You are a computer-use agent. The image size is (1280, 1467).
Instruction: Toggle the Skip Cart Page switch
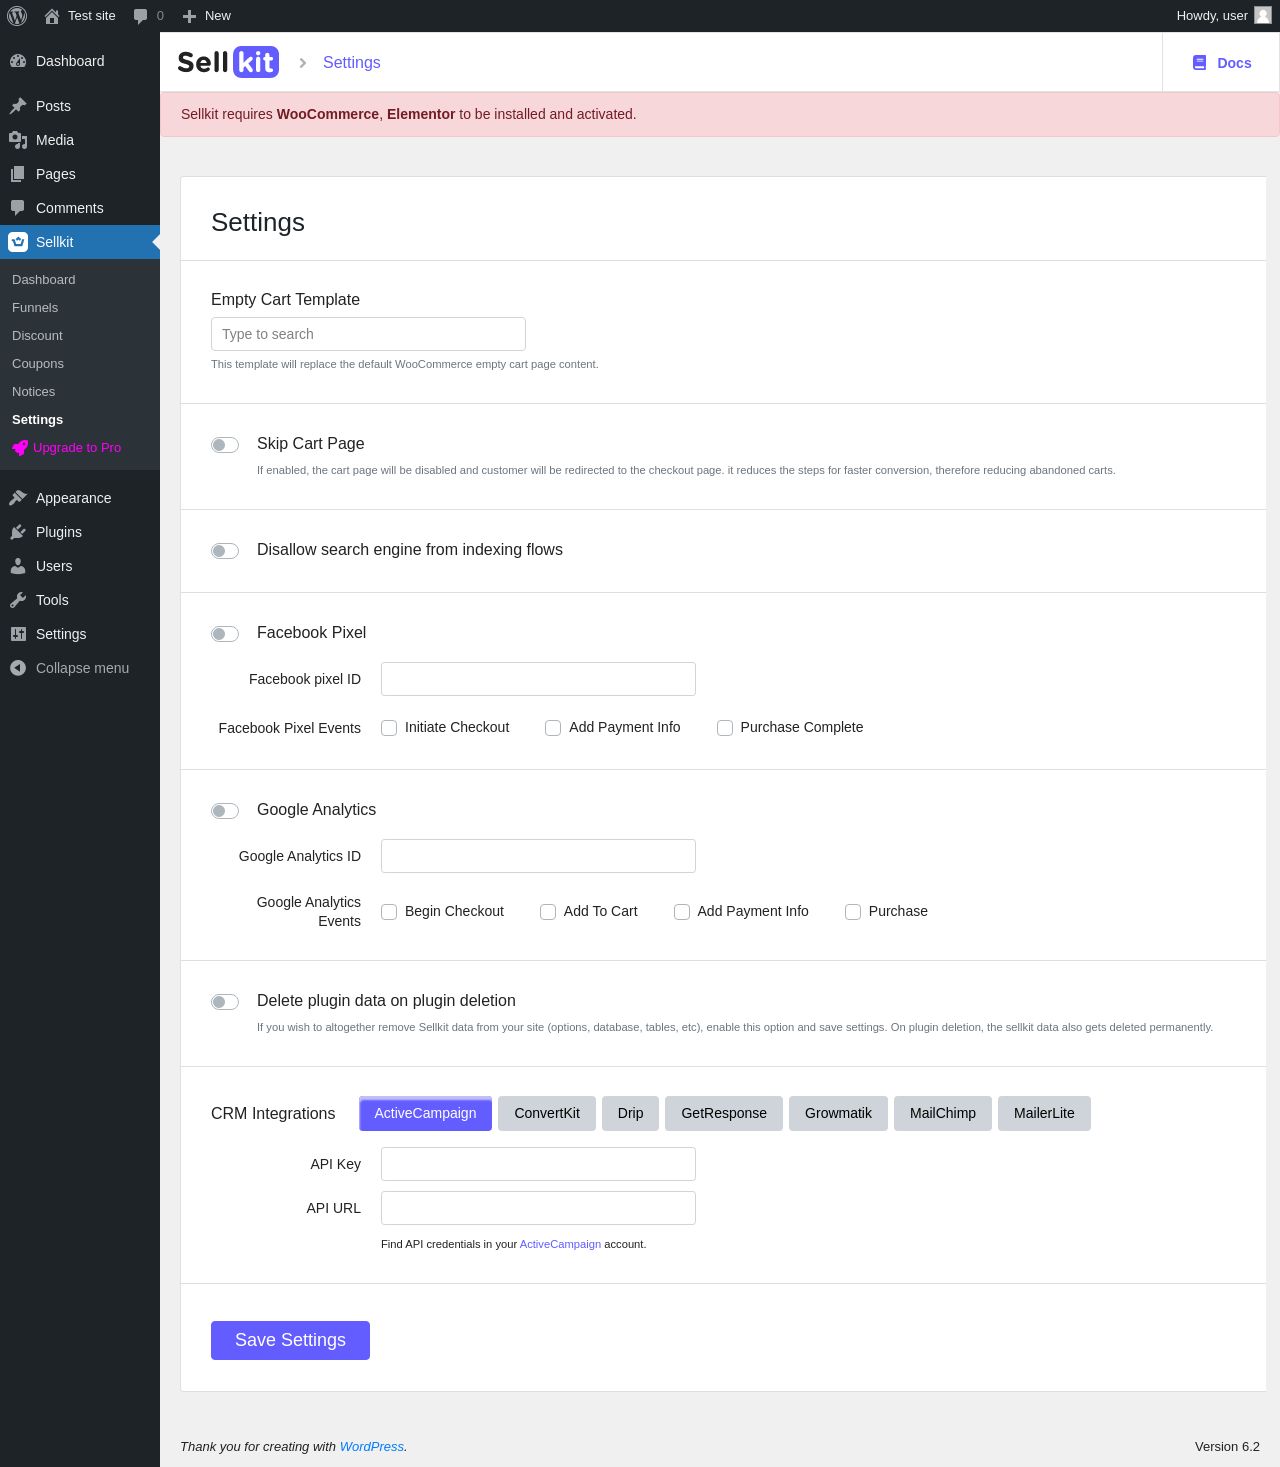(x=225, y=445)
